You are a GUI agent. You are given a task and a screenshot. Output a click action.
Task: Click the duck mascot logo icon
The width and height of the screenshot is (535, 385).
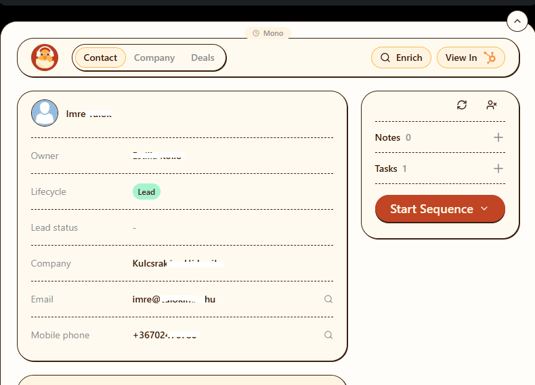(x=45, y=57)
